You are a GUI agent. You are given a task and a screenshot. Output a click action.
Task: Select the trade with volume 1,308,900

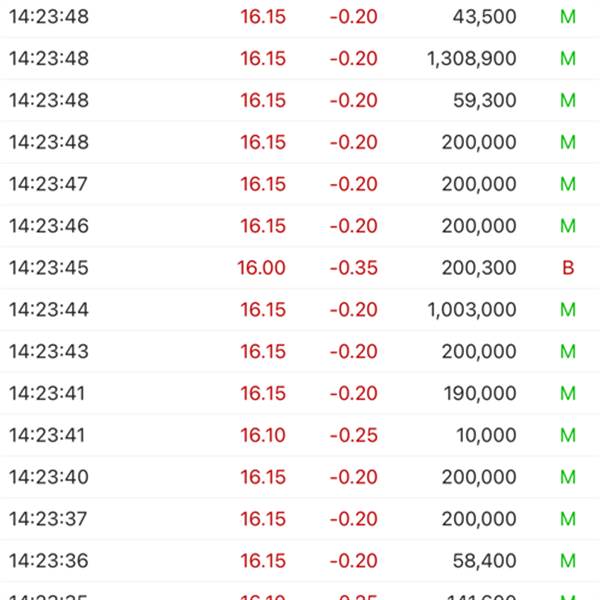(x=471, y=59)
